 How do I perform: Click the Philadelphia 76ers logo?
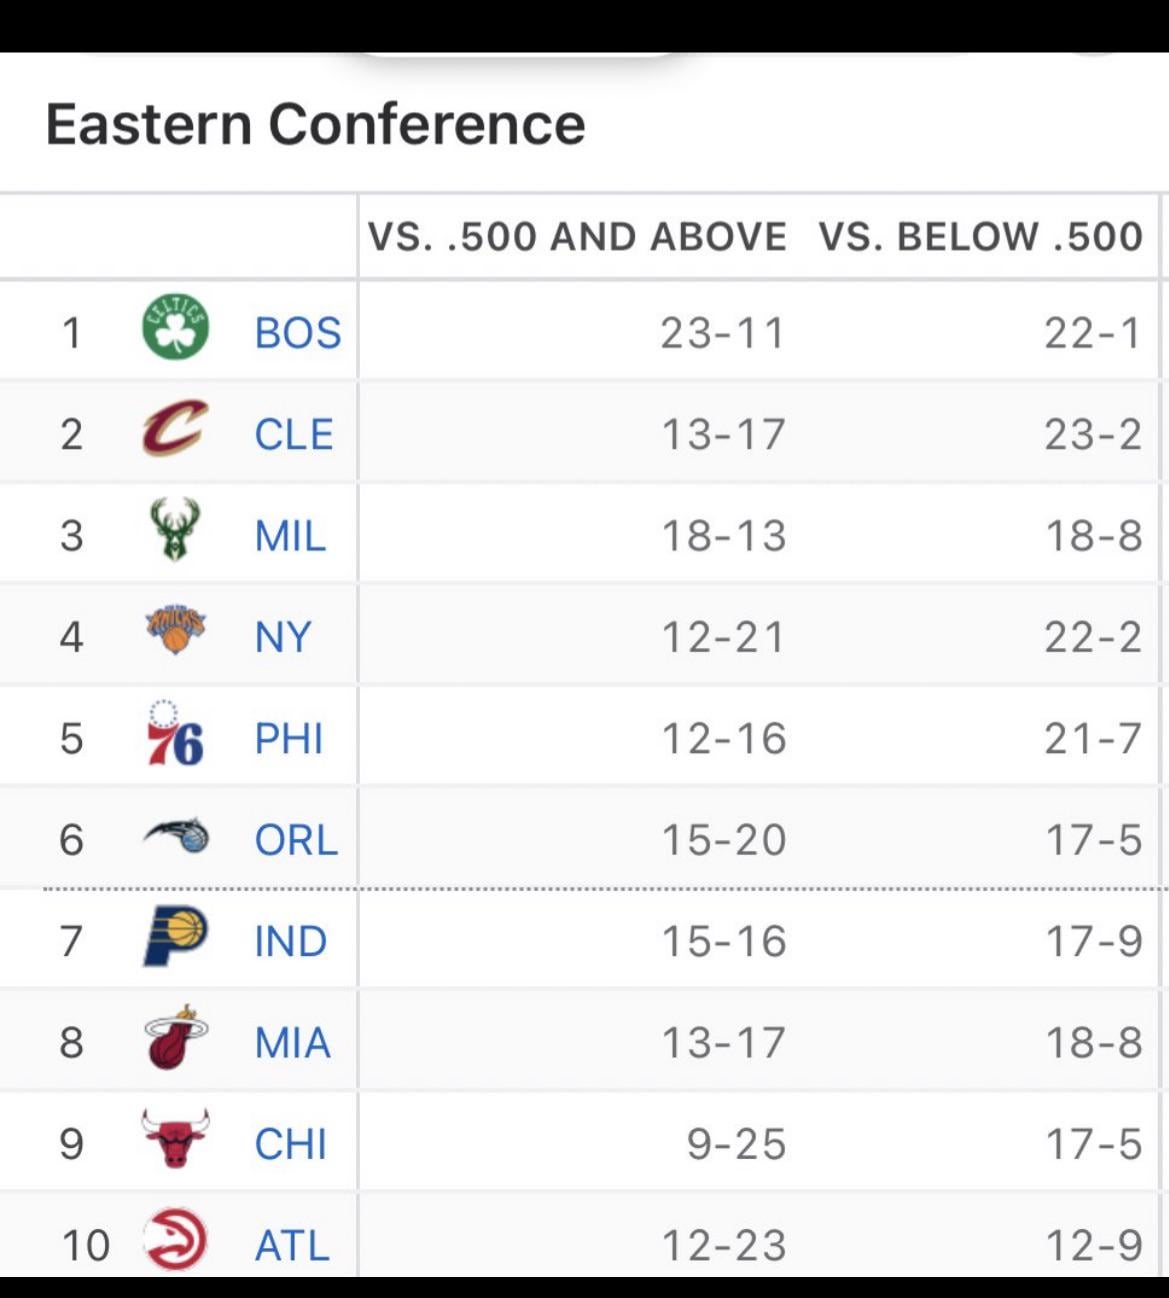pyautogui.click(x=175, y=734)
